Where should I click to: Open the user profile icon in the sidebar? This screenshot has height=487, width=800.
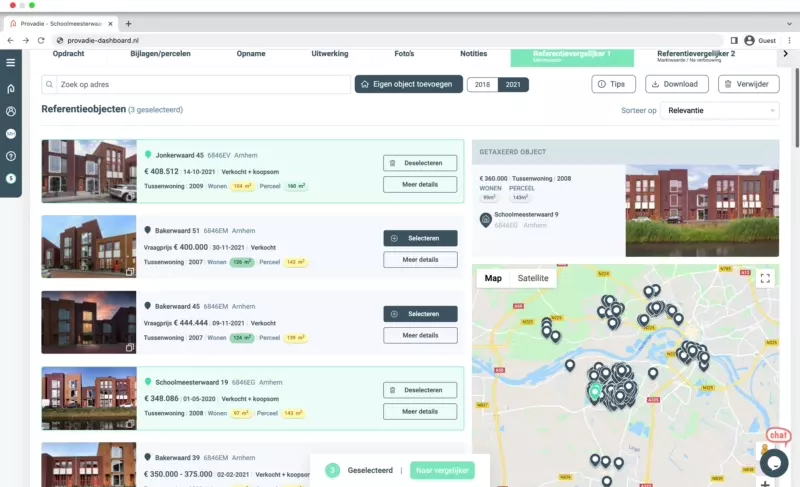[11, 111]
